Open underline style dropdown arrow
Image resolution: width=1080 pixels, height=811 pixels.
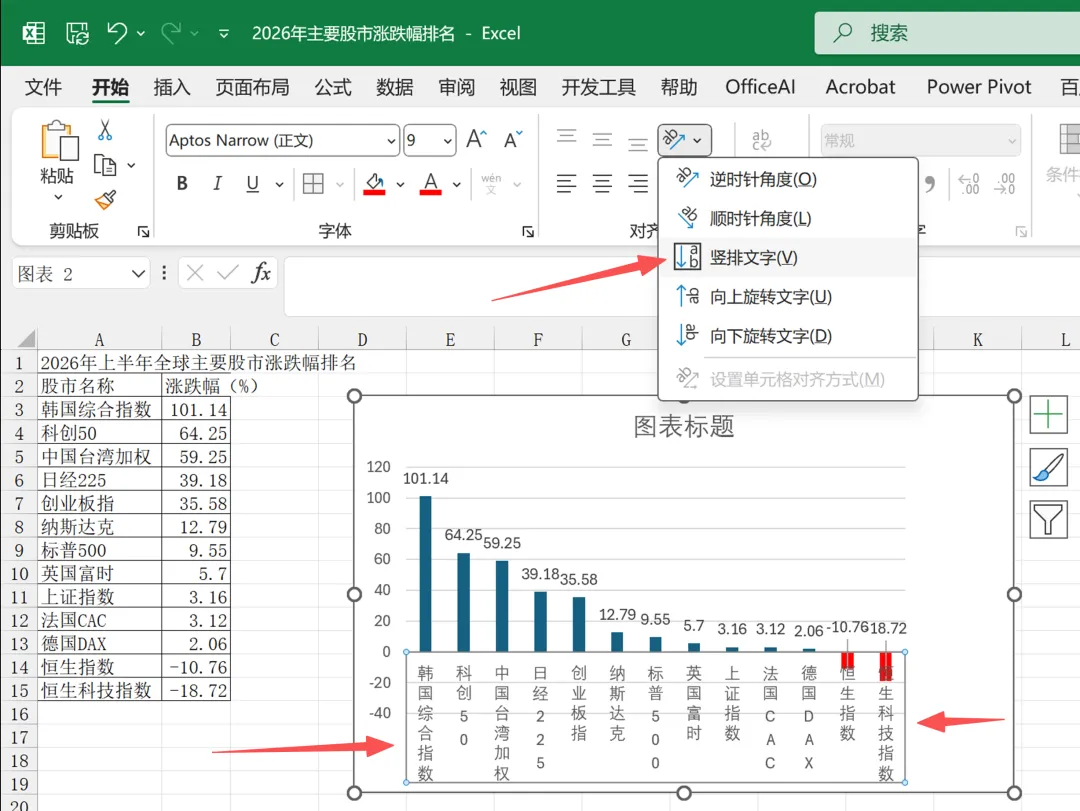[279, 184]
